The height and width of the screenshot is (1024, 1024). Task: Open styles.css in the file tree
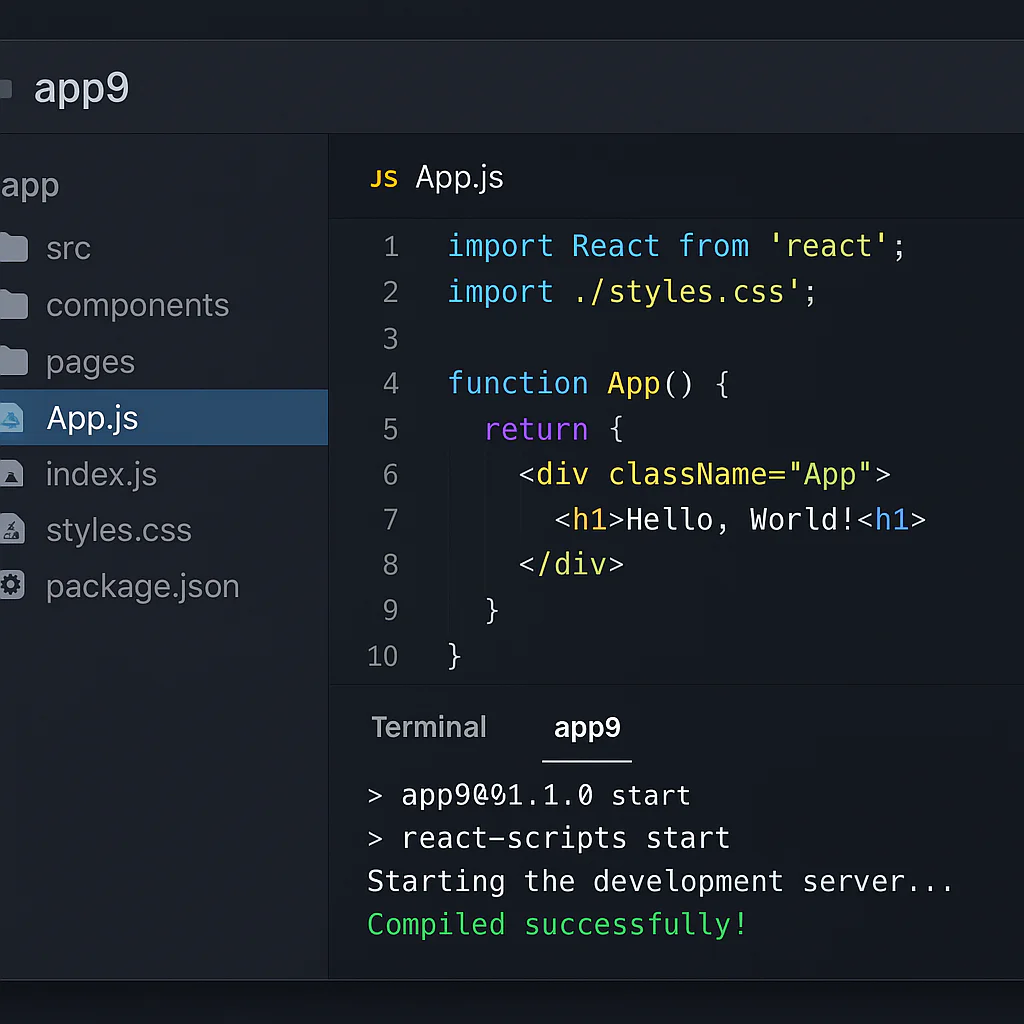[119, 530]
